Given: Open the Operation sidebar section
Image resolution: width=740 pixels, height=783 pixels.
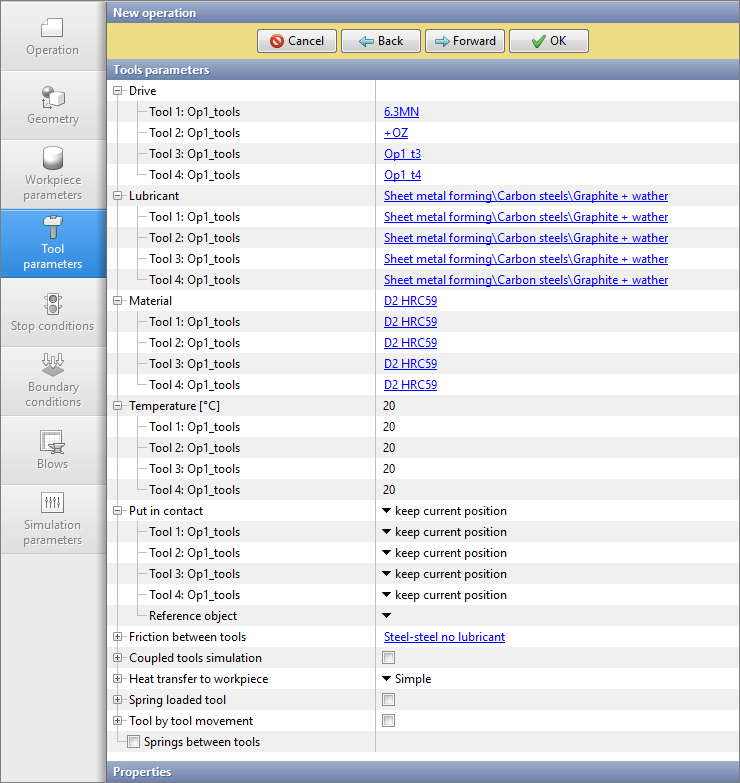Looking at the screenshot, I should click(52, 36).
